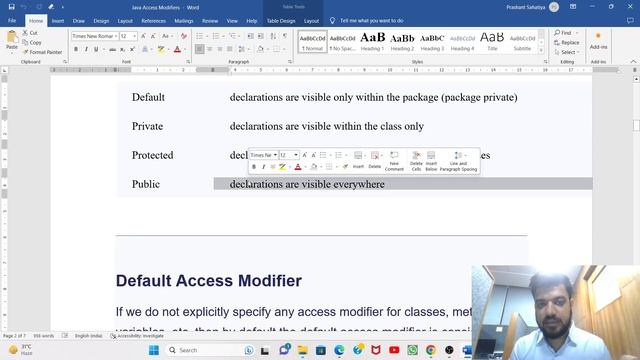640x360 pixels.
Task: Toggle Superscript formatting
Action: coord(132,49)
